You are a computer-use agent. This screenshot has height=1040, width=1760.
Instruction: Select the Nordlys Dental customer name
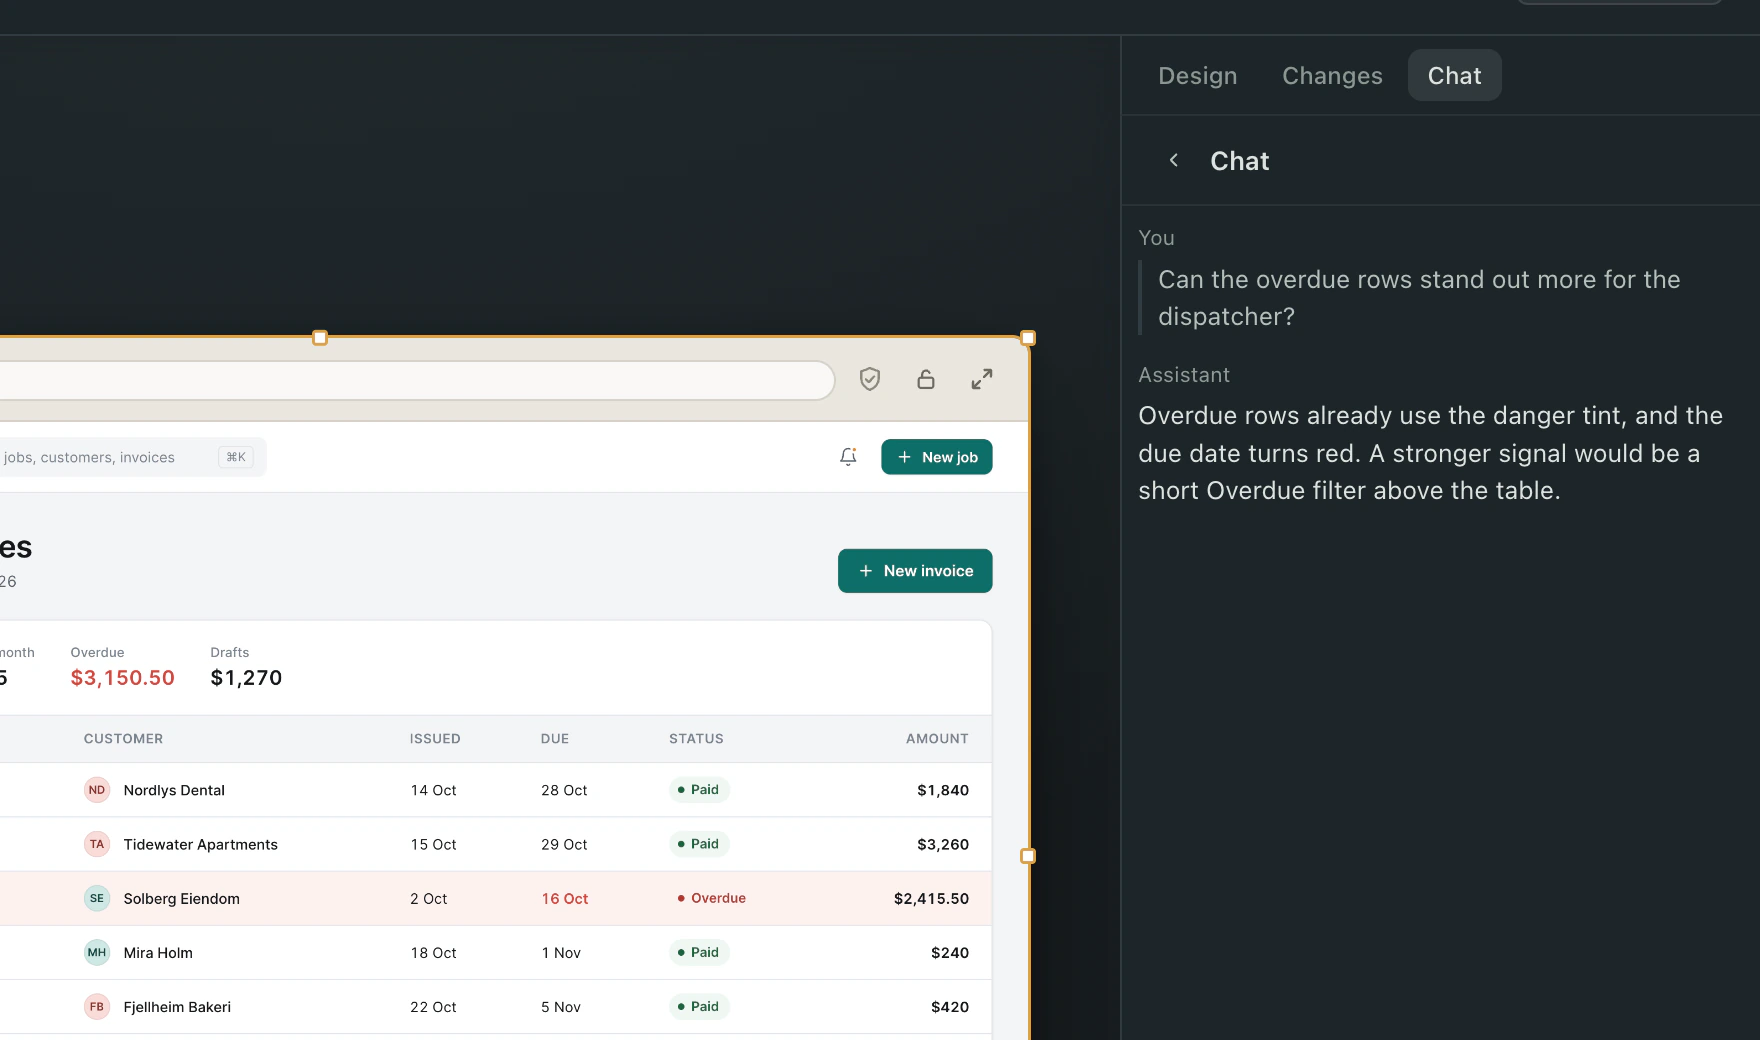click(x=174, y=790)
